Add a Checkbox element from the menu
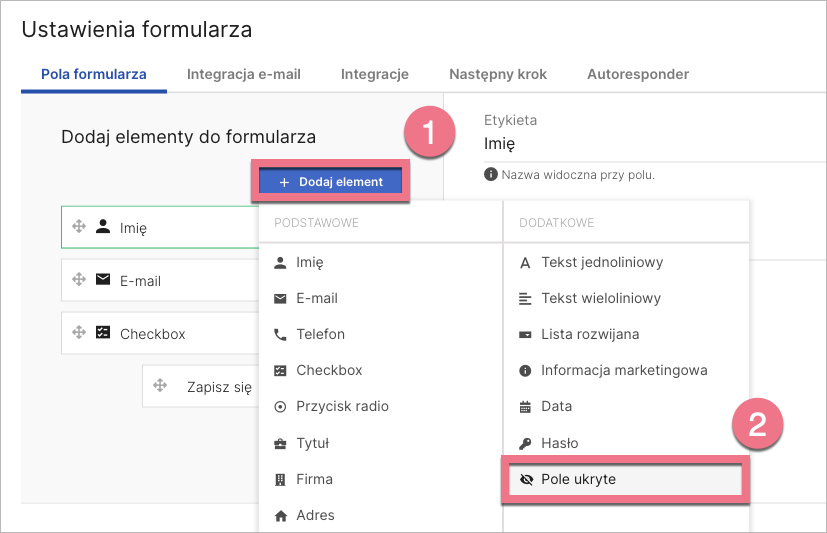Image resolution: width=827 pixels, height=533 pixels. (329, 370)
